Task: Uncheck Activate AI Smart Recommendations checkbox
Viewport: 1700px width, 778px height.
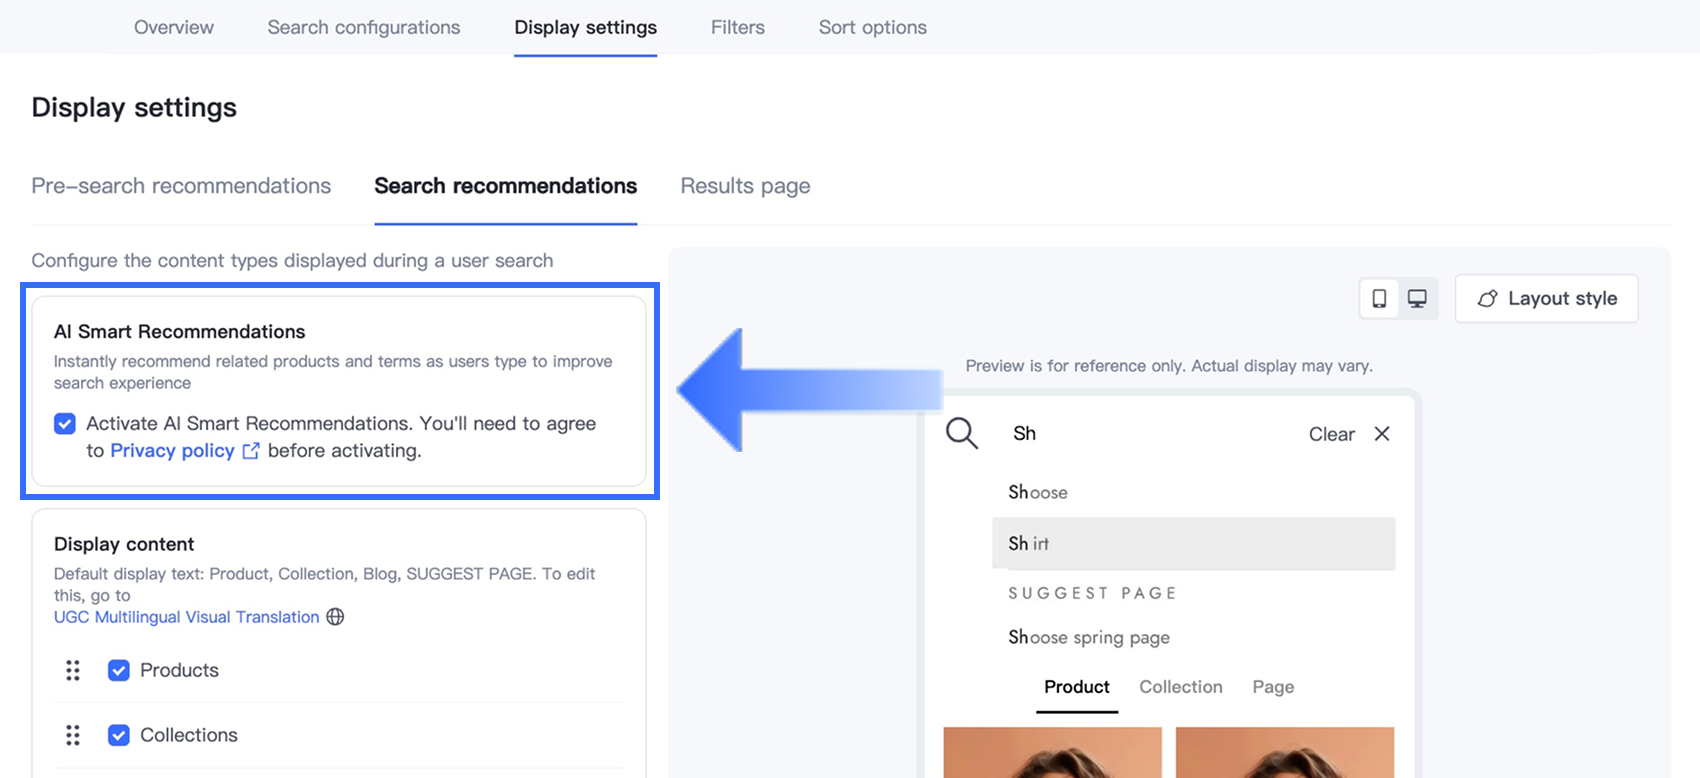Action: (65, 424)
